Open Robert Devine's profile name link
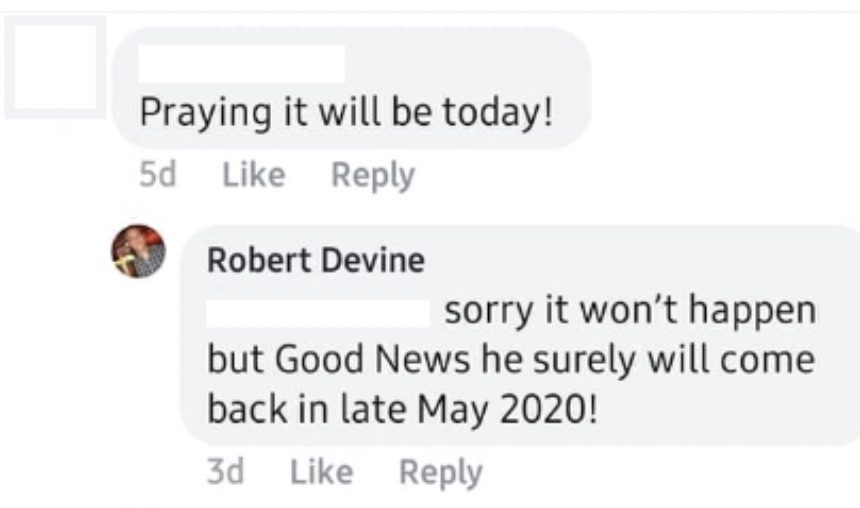Screen dimensions: 860x508 click(x=315, y=260)
